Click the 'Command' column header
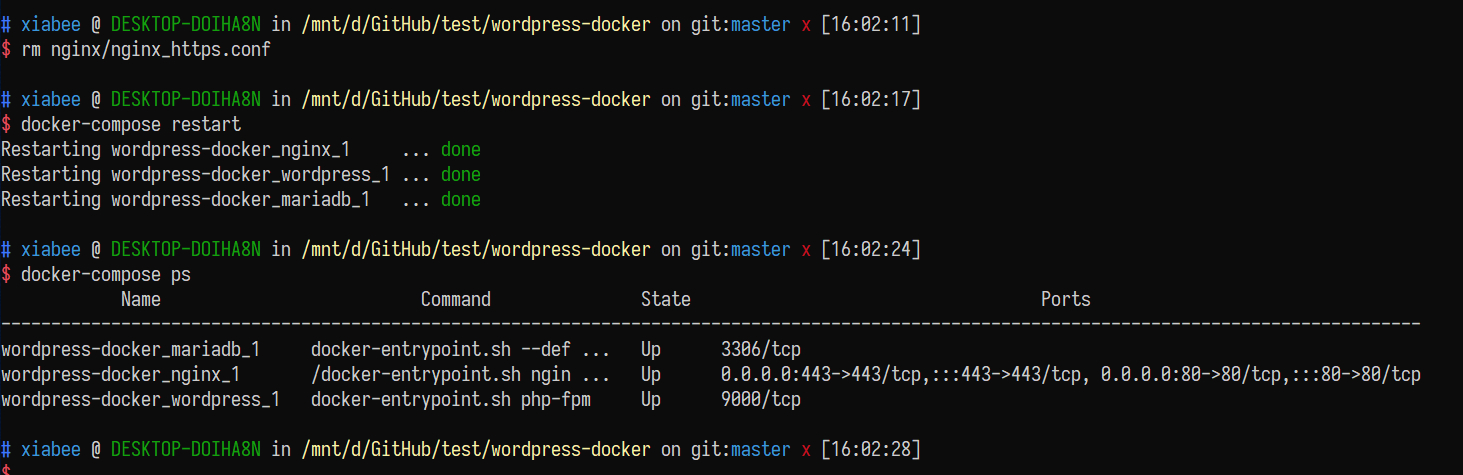This screenshot has width=1463, height=475. coord(456,299)
